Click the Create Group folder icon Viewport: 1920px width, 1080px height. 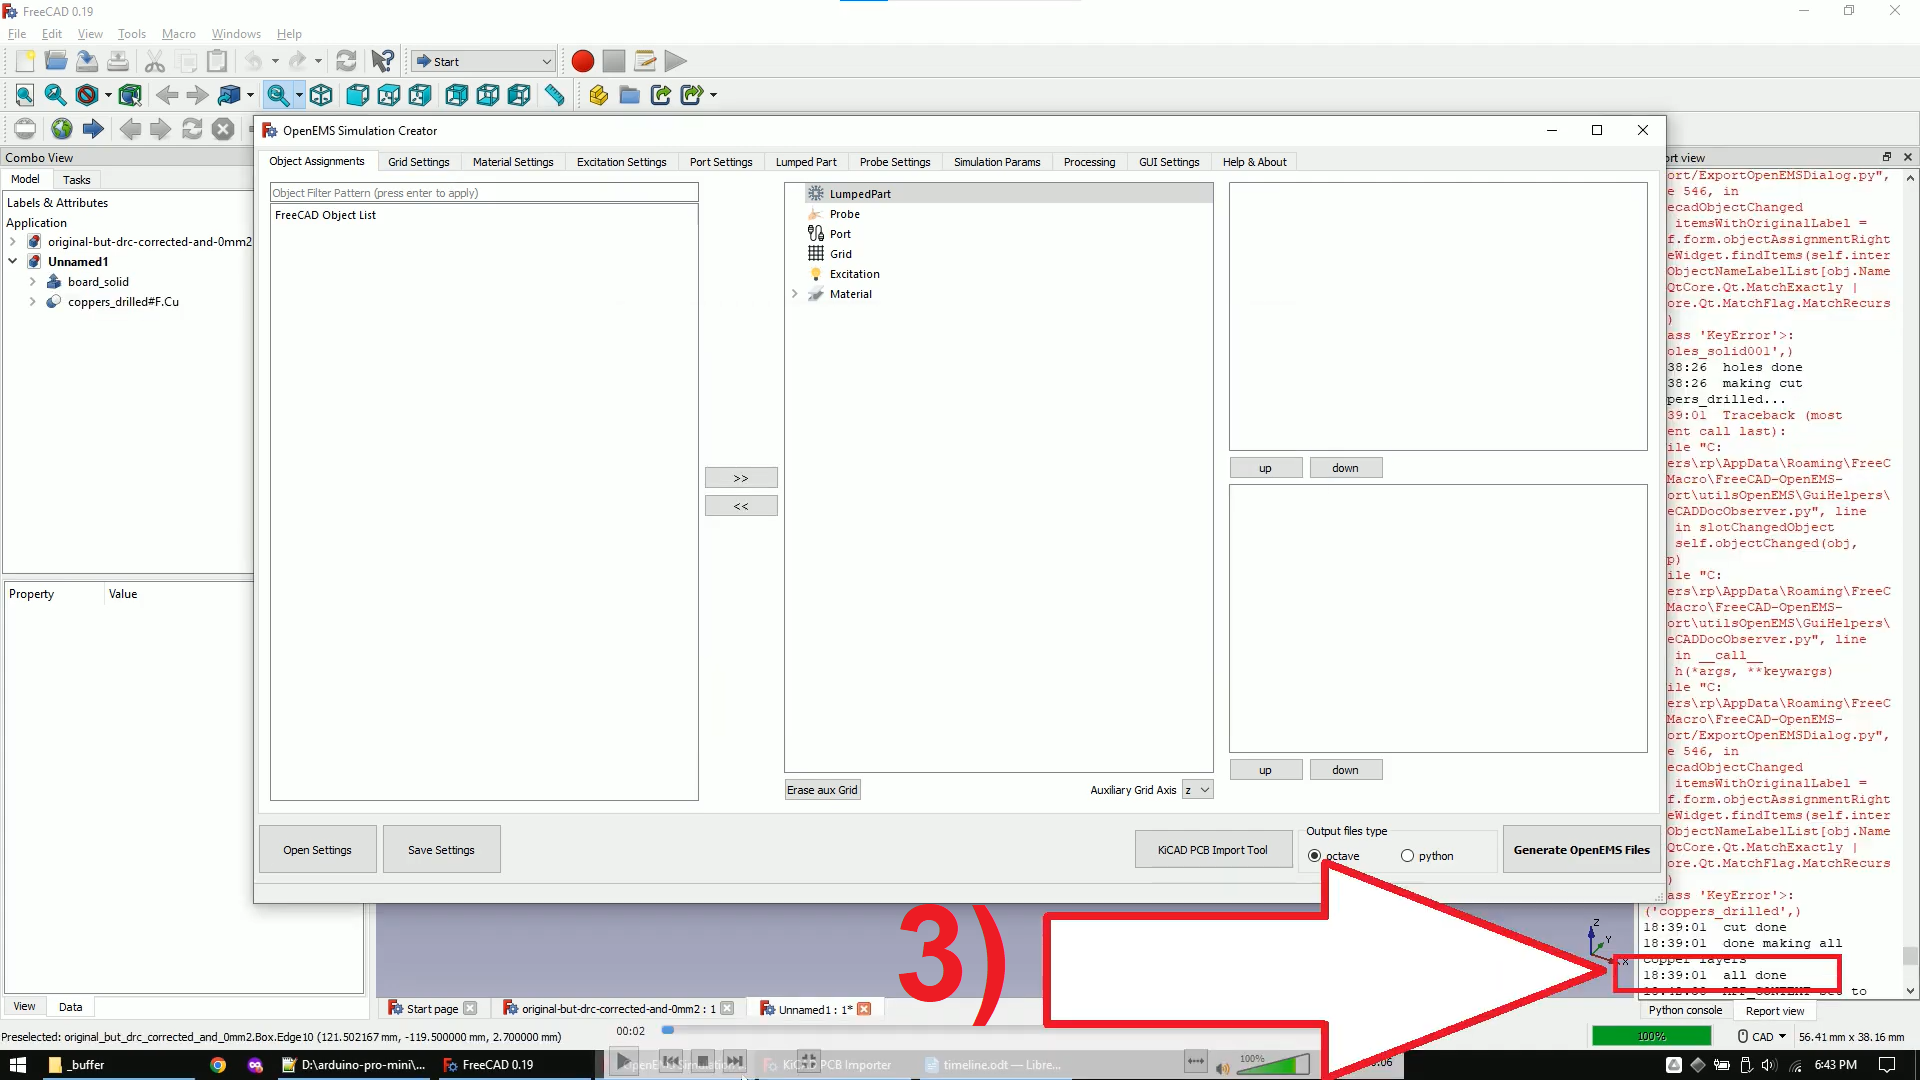629,95
